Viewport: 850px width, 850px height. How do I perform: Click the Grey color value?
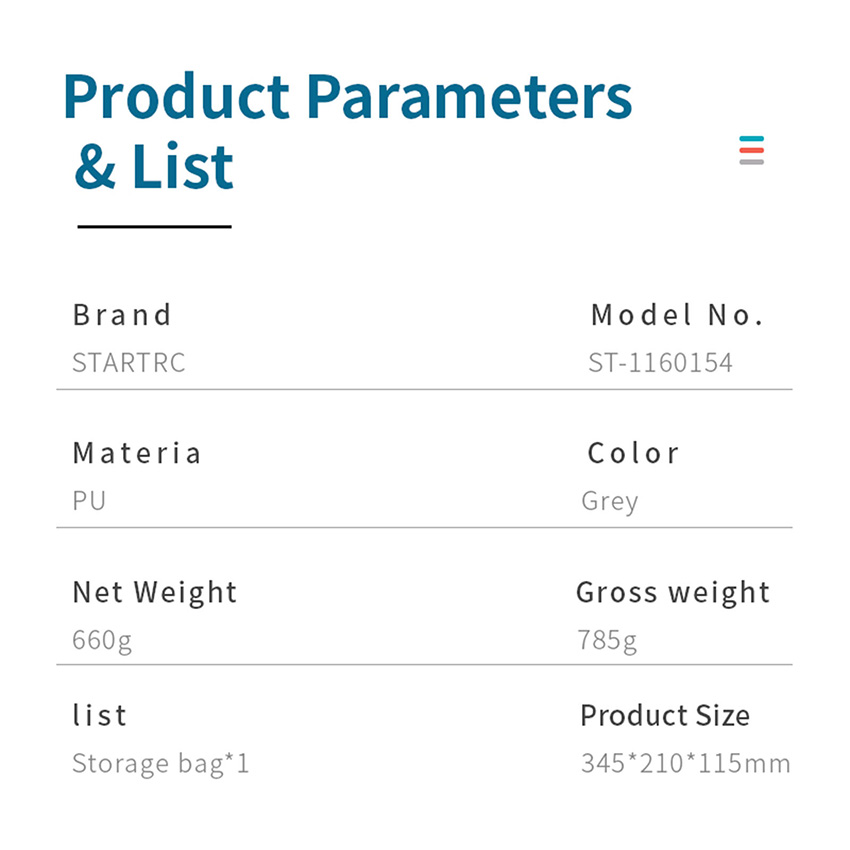coord(609,501)
